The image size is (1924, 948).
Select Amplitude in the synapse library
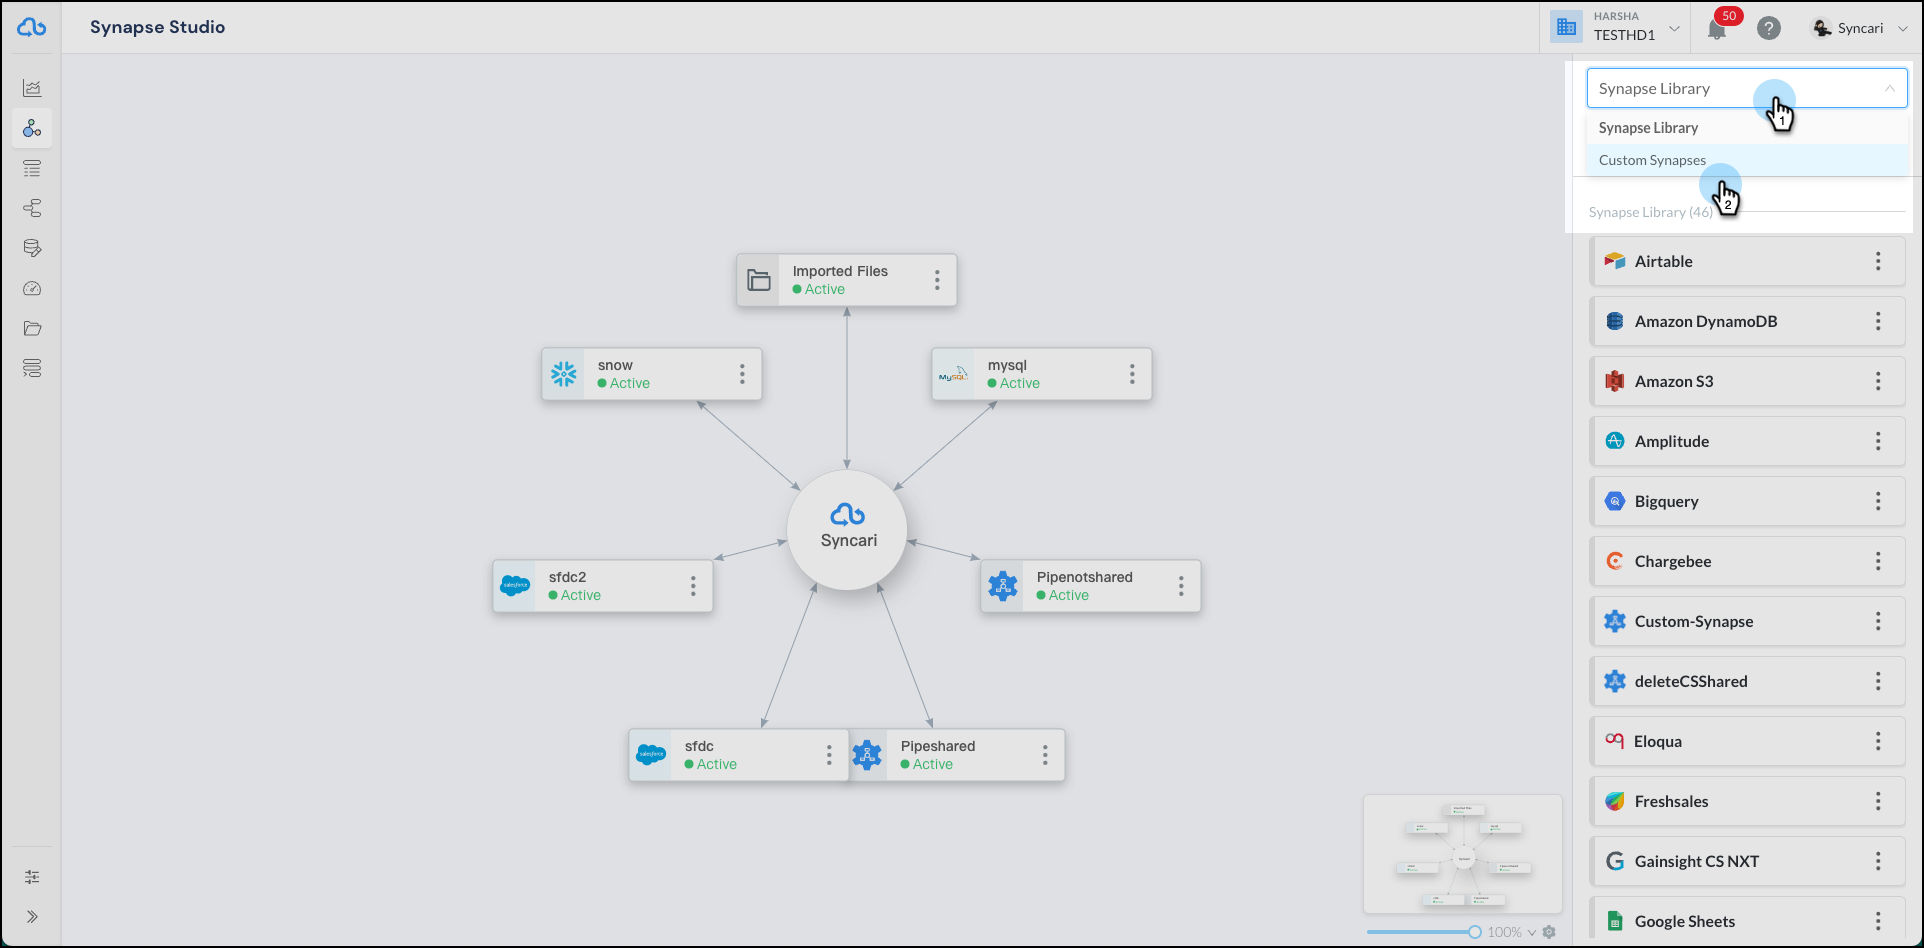1748,441
